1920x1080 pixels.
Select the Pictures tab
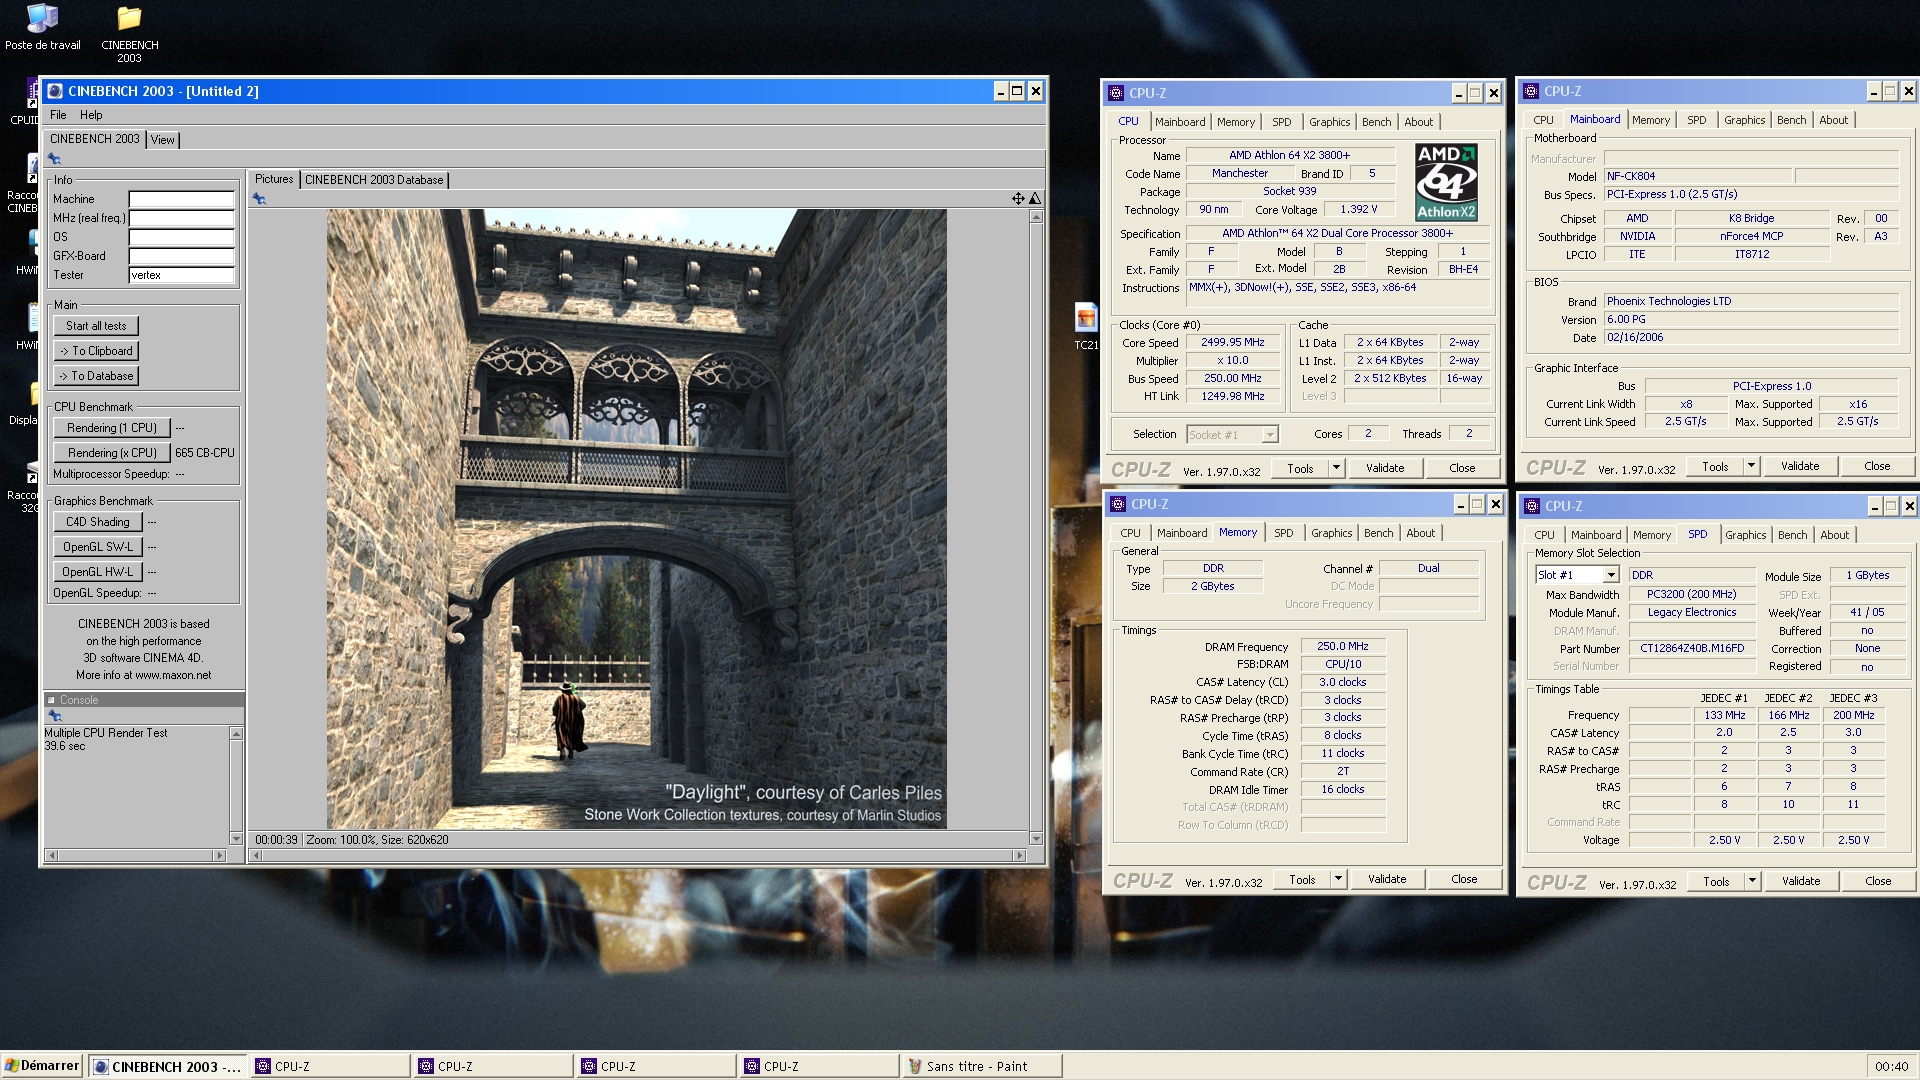(274, 179)
